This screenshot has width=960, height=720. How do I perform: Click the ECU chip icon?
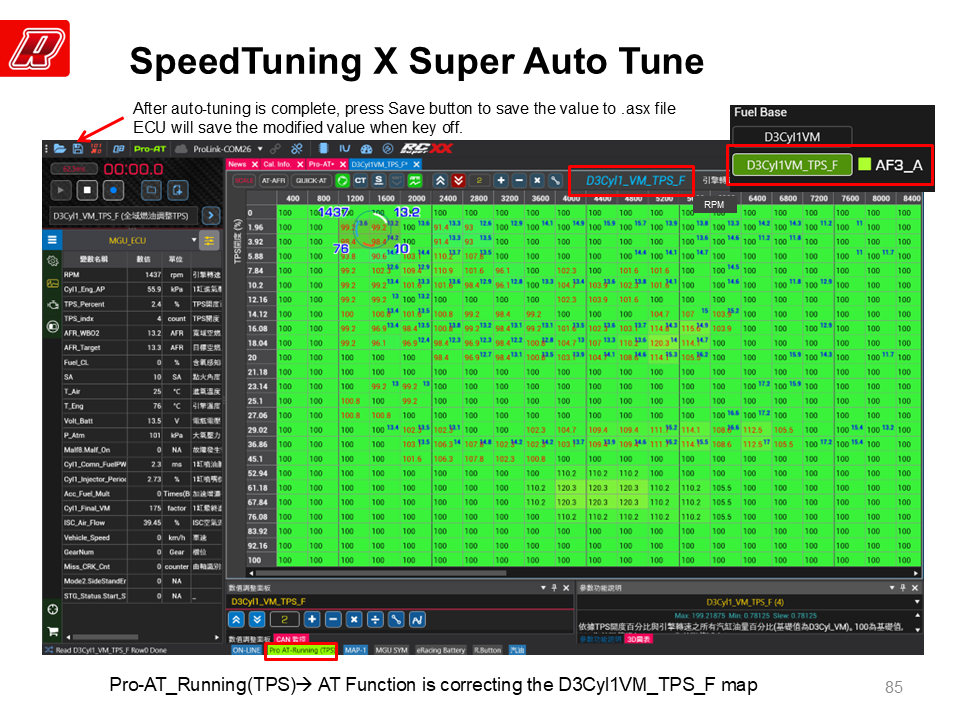324,149
